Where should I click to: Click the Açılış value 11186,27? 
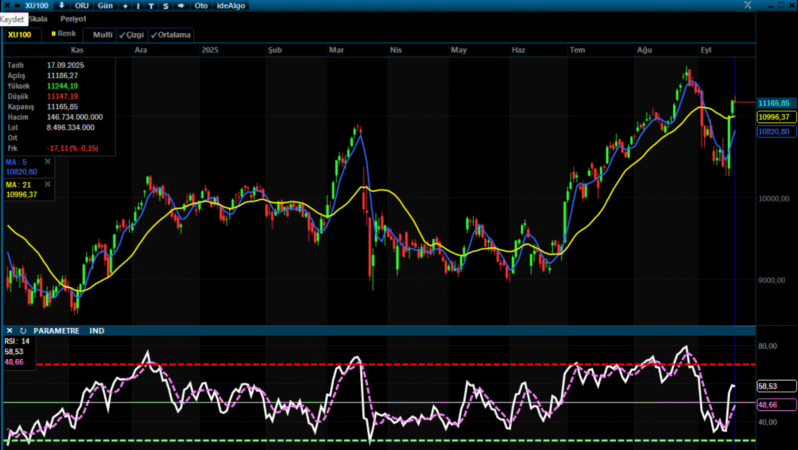click(63, 75)
